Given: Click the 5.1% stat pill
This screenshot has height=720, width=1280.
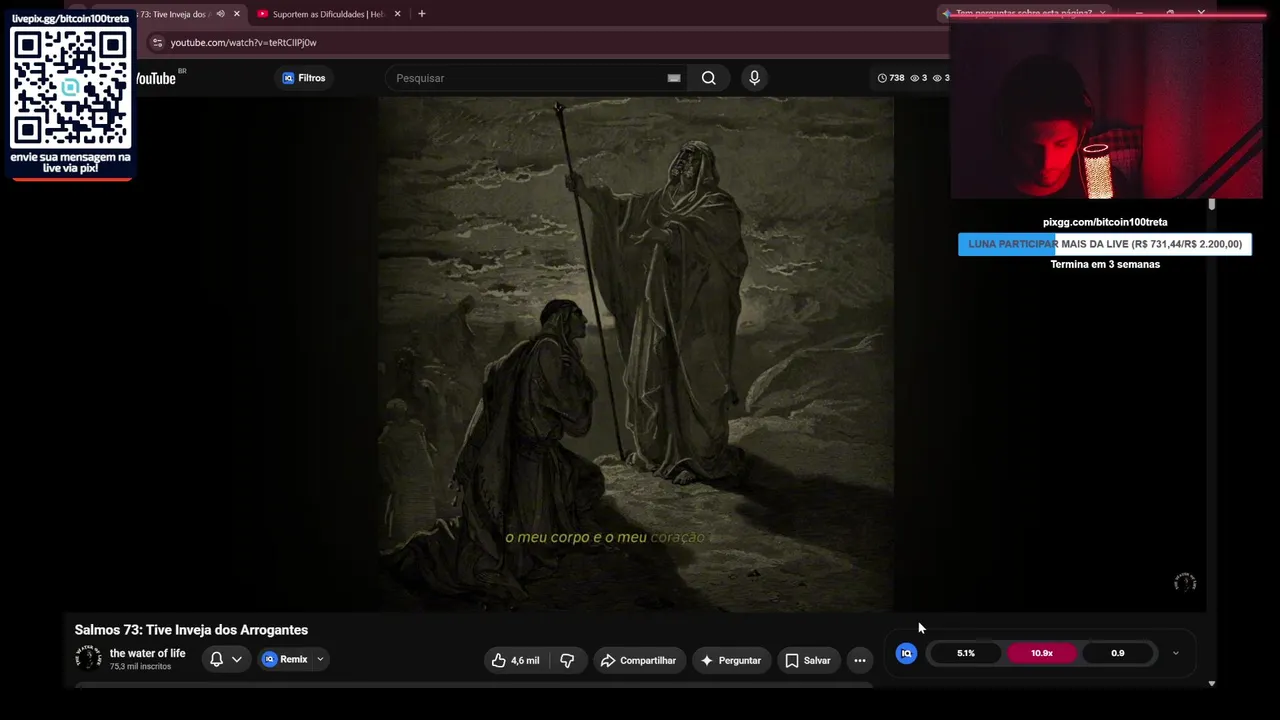Looking at the screenshot, I should 966,653.
